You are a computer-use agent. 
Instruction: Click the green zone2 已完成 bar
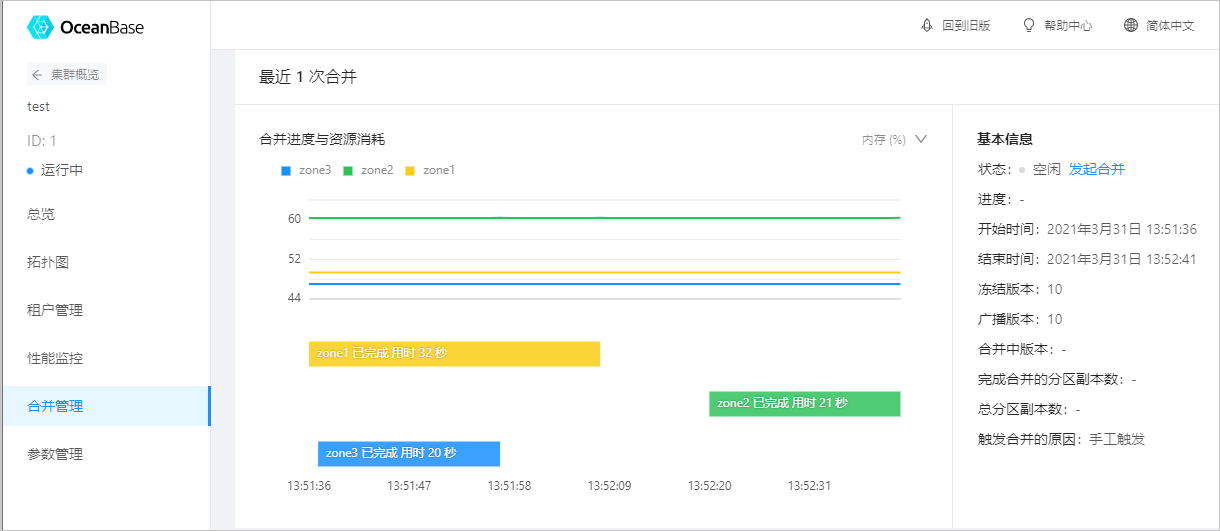pos(805,404)
